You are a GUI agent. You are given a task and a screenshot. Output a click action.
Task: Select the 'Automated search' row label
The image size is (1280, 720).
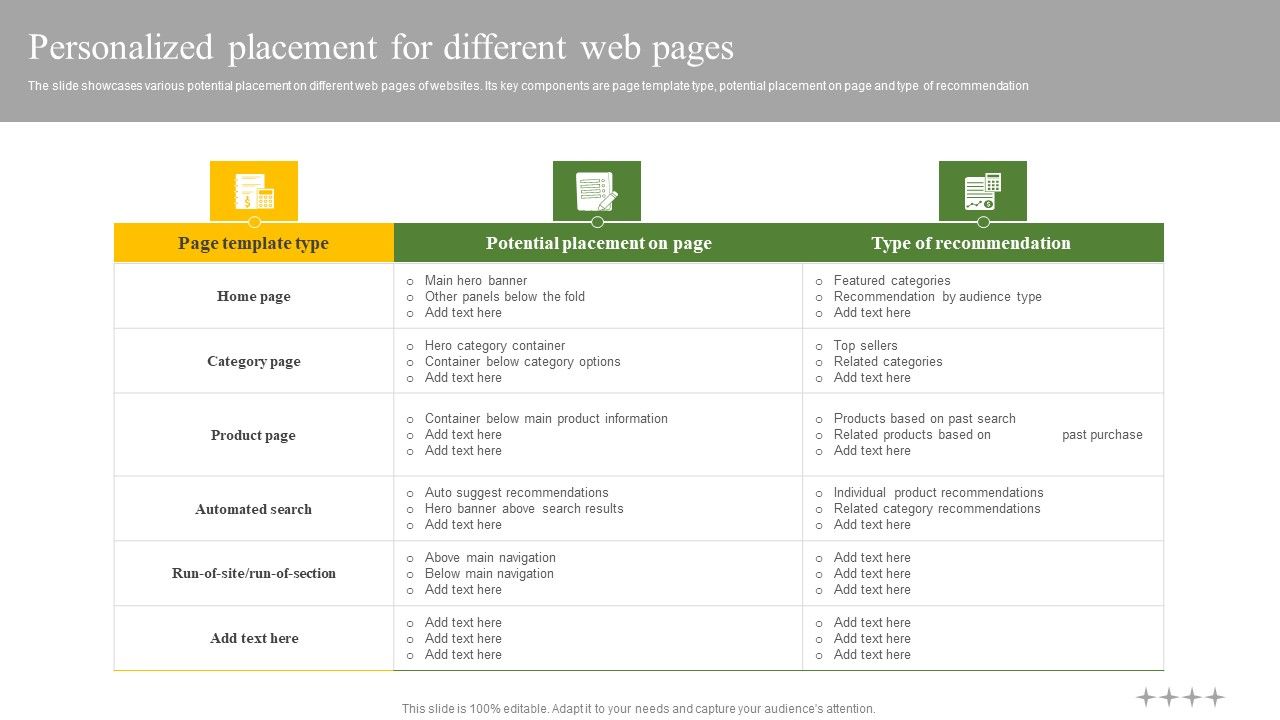(254, 509)
